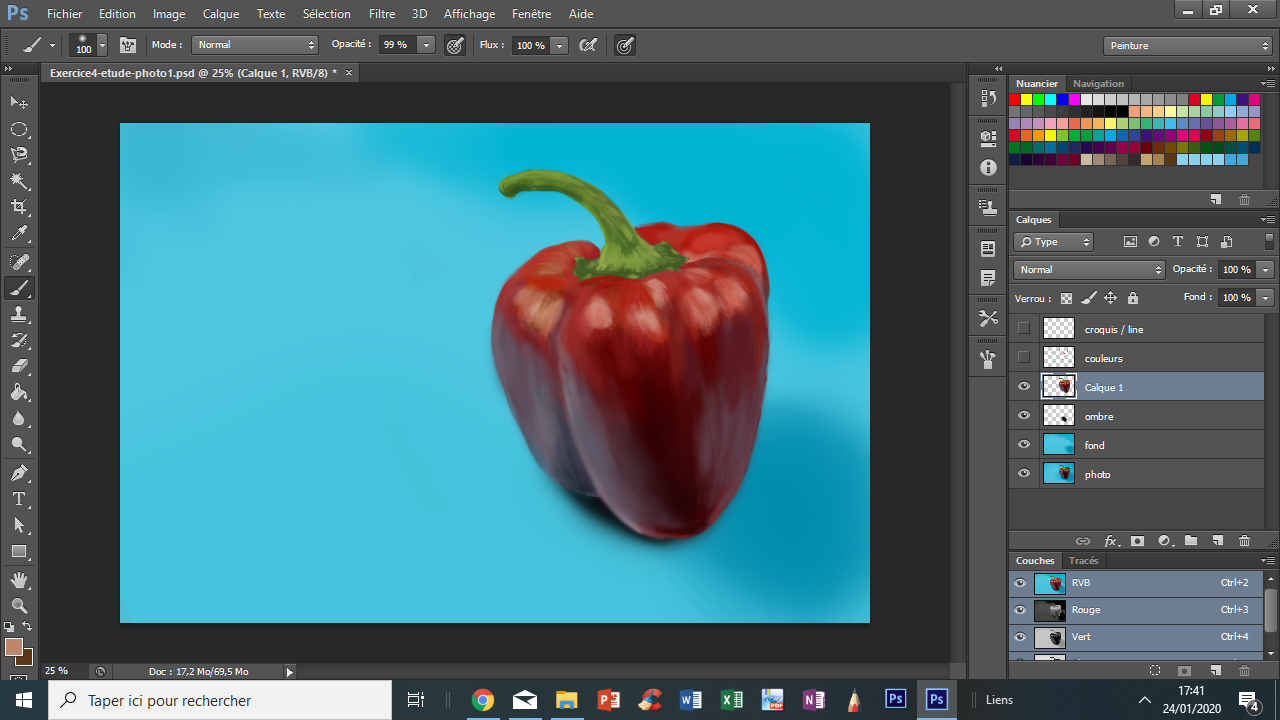
Task: Delete selected swatch using the trash button
Action: tap(1244, 199)
